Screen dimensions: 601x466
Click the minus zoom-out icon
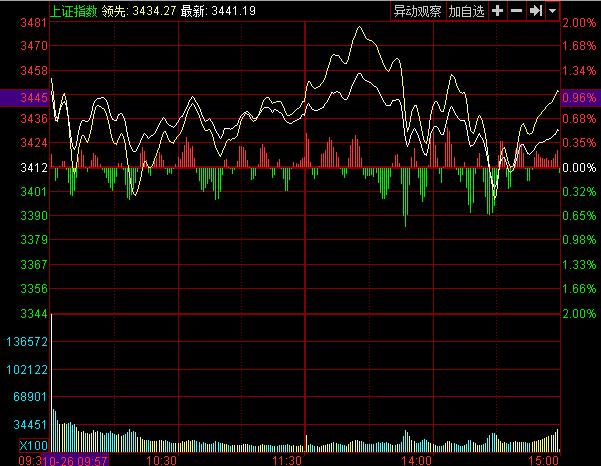(516, 11)
